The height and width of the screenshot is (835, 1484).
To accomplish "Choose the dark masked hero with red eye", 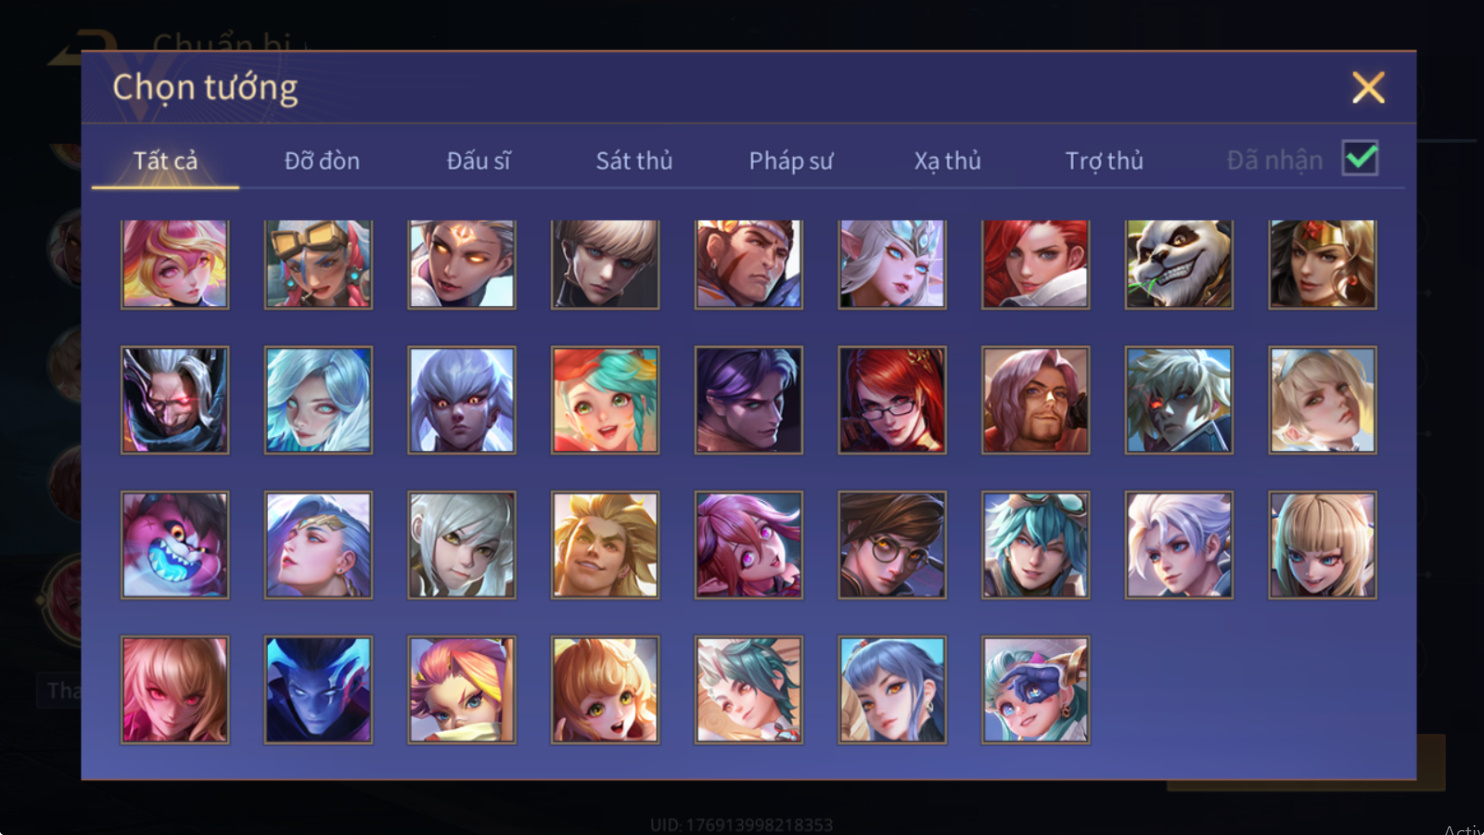I will pos(175,400).
